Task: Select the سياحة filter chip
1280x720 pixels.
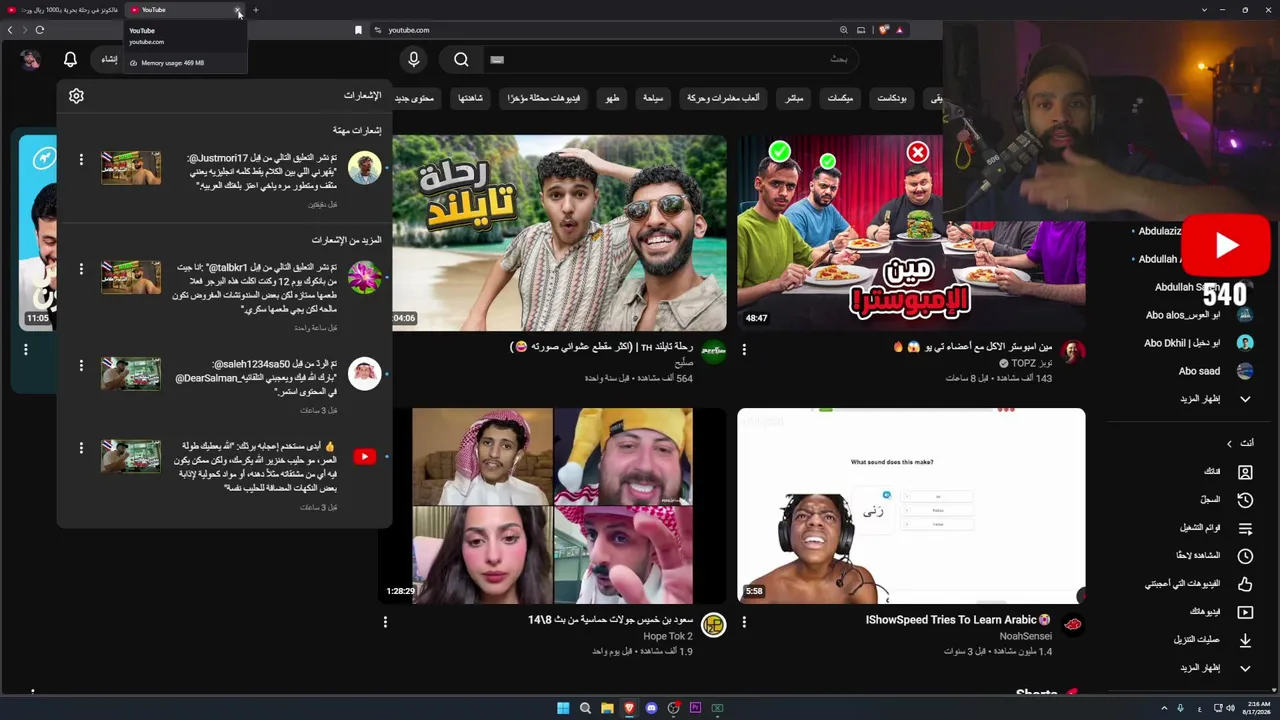Action: pyautogui.click(x=653, y=98)
